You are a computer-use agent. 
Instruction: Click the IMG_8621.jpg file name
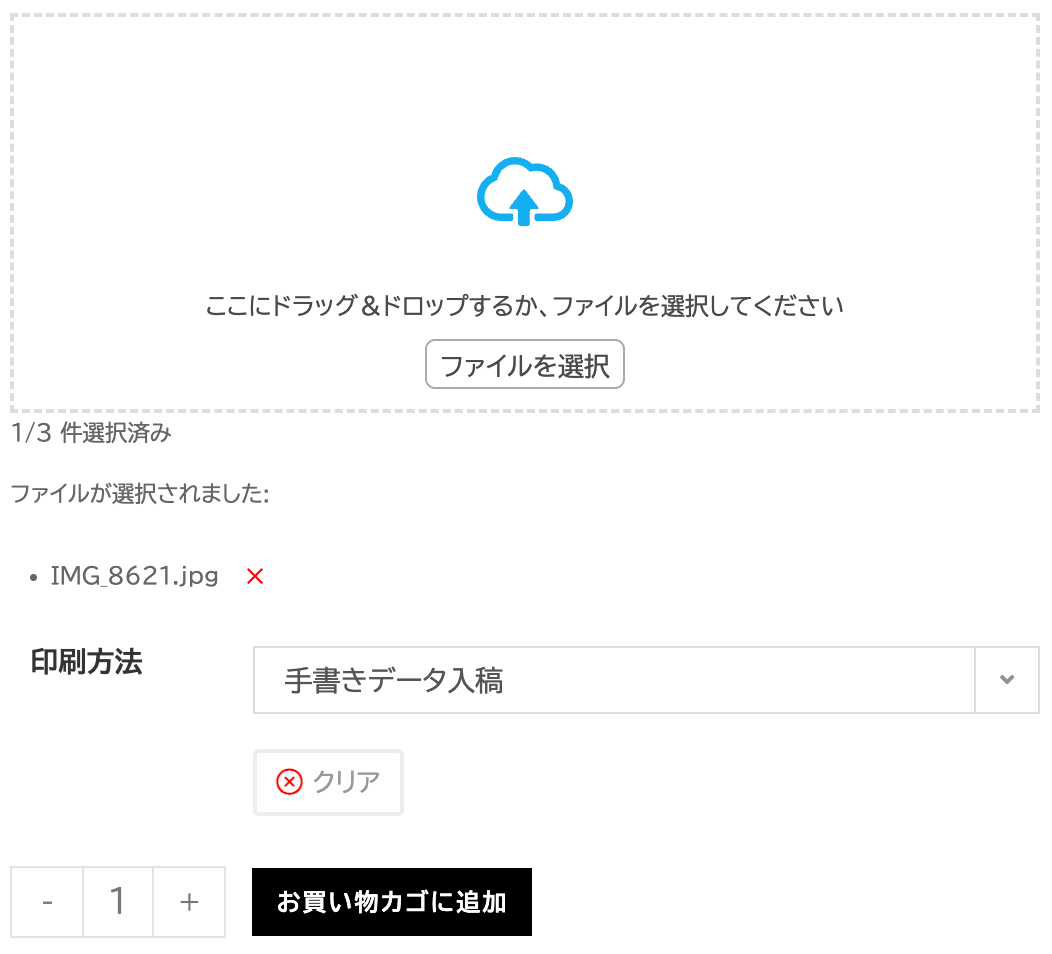[x=134, y=576]
